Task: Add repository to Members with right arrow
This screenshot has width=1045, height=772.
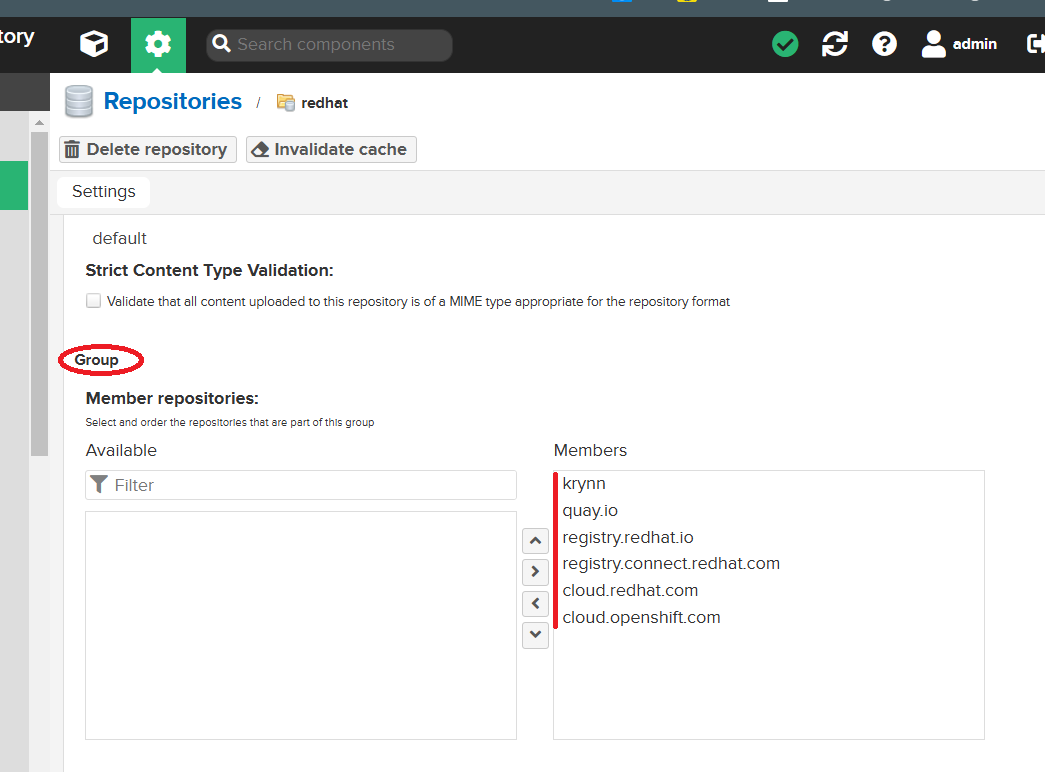Action: point(536,572)
